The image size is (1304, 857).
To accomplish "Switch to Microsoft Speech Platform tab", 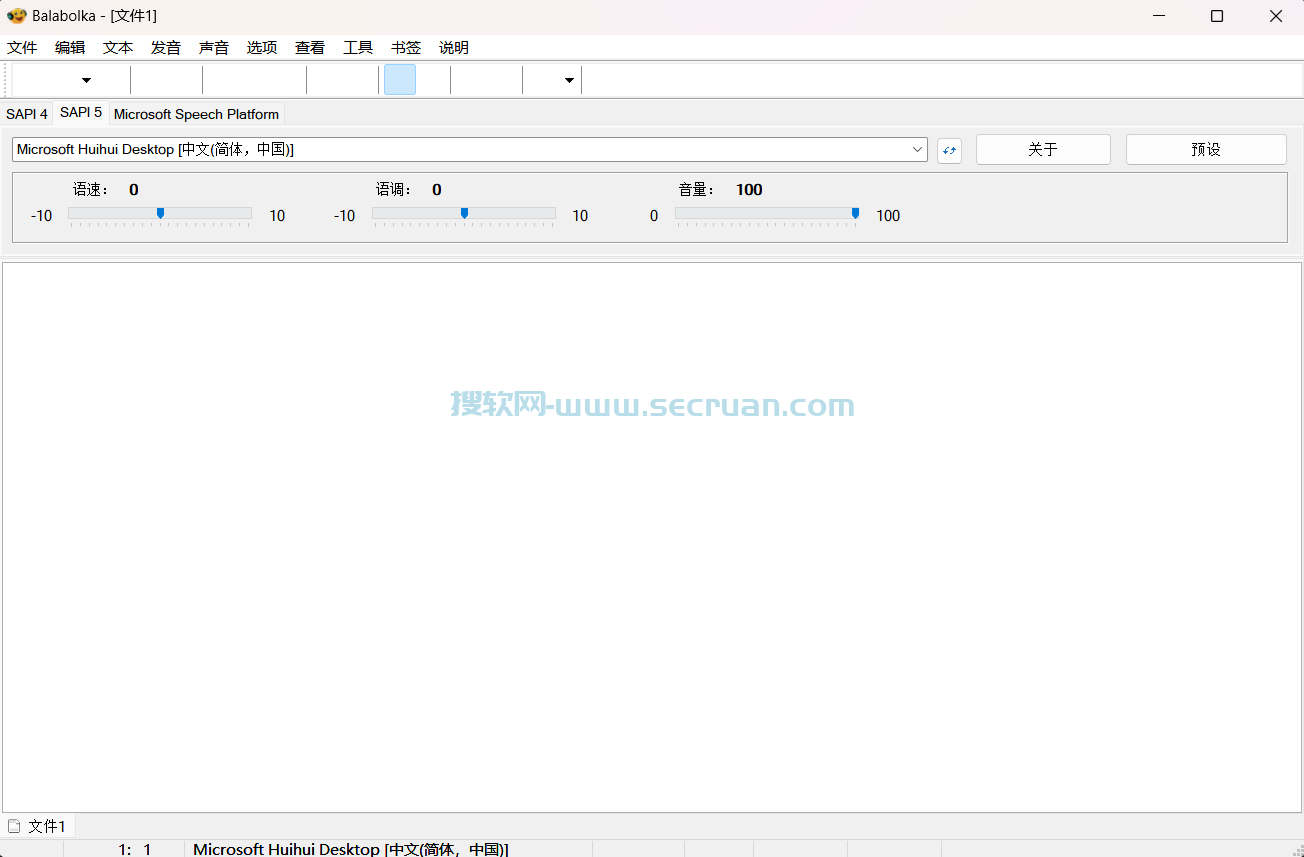I will [196, 114].
